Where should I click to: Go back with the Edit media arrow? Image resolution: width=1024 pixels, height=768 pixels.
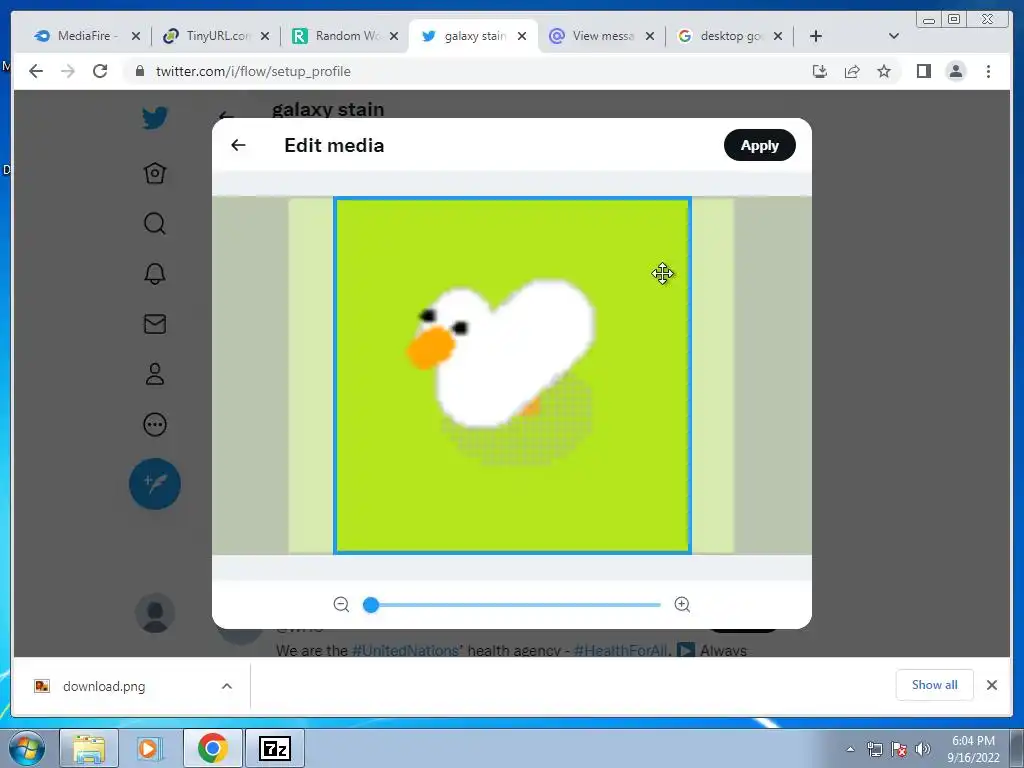click(x=238, y=145)
